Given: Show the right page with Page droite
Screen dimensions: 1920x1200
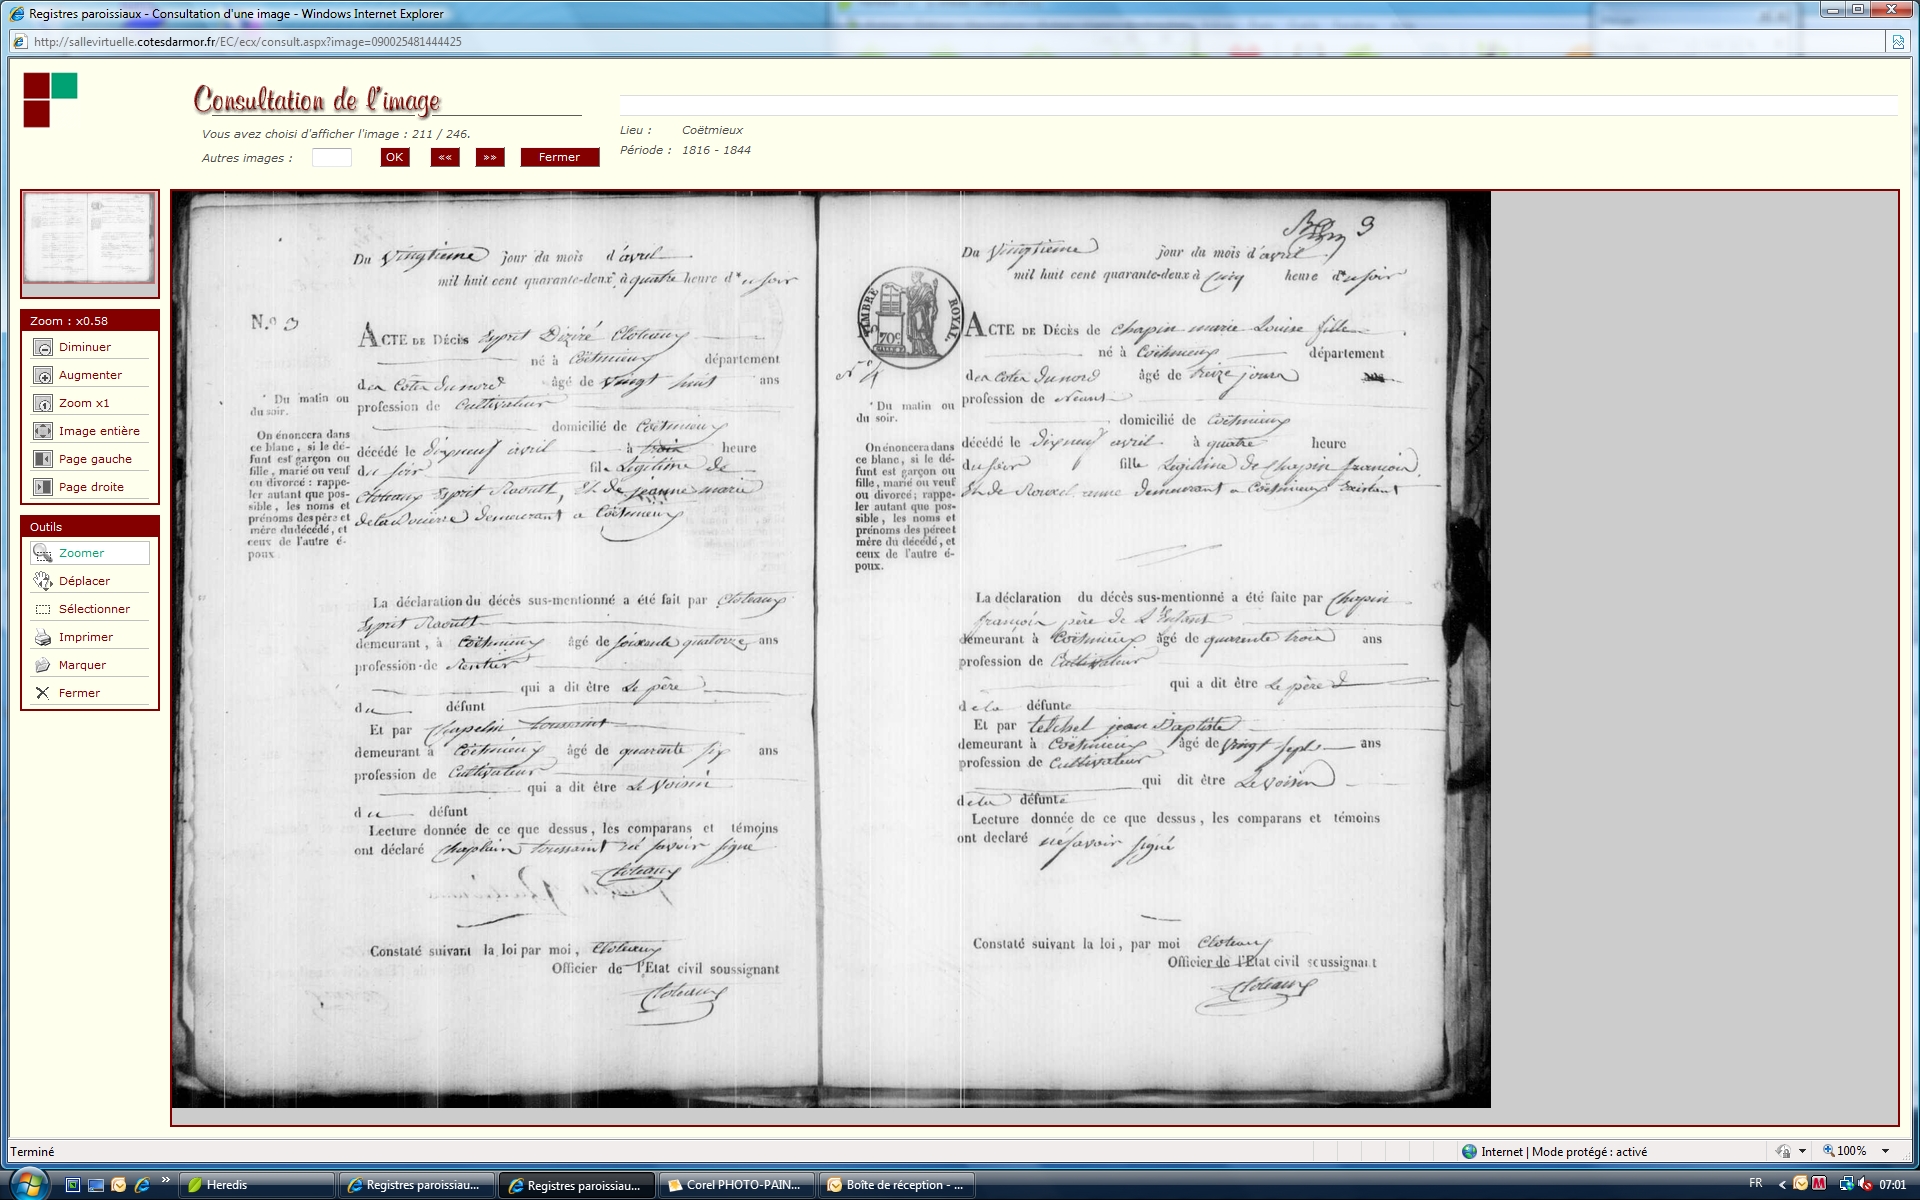Looking at the screenshot, I should point(43,487).
